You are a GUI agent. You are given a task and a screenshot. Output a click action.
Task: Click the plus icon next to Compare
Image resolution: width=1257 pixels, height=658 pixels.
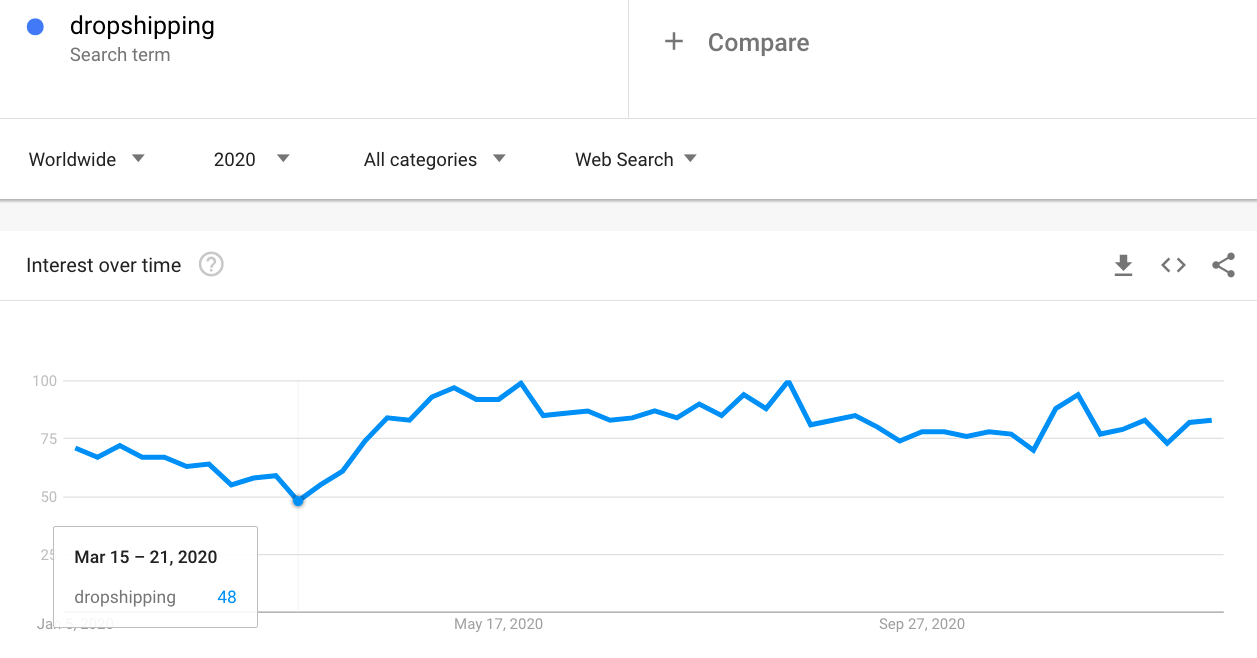pos(674,42)
